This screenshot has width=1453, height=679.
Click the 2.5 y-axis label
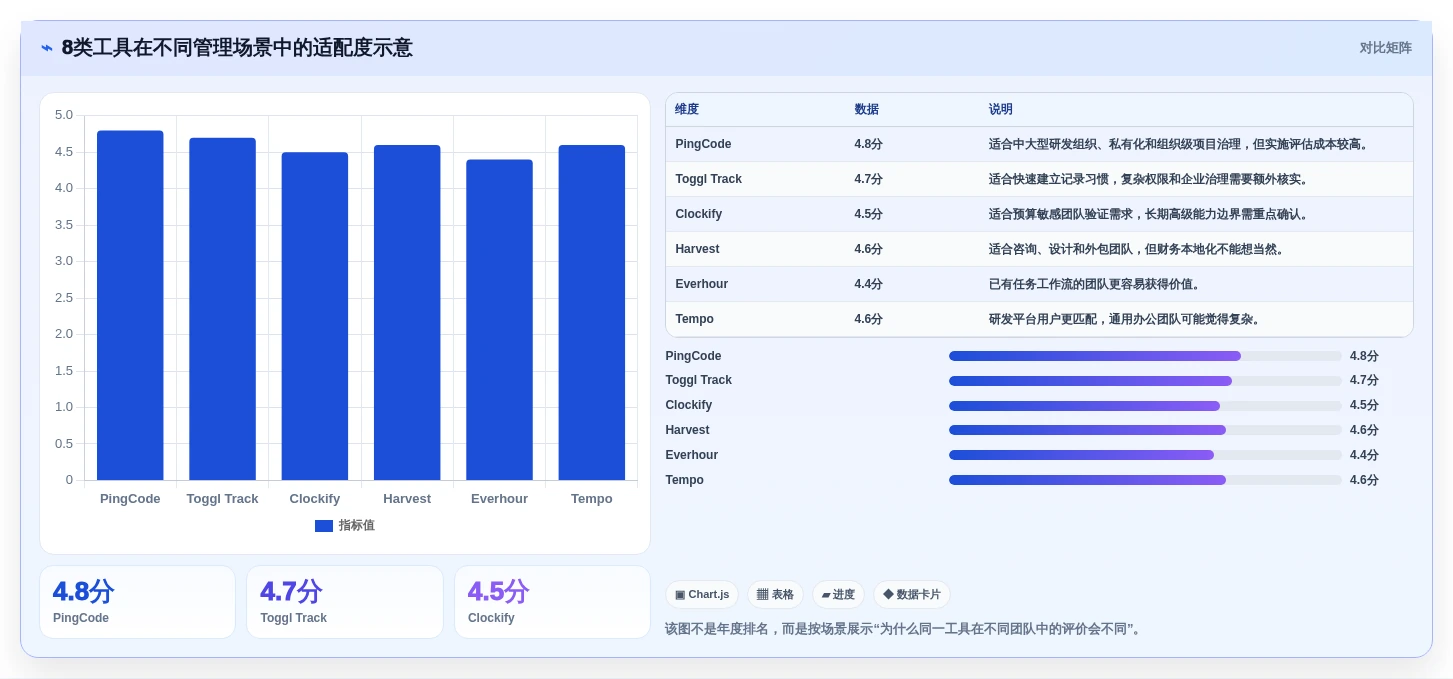click(x=64, y=298)
